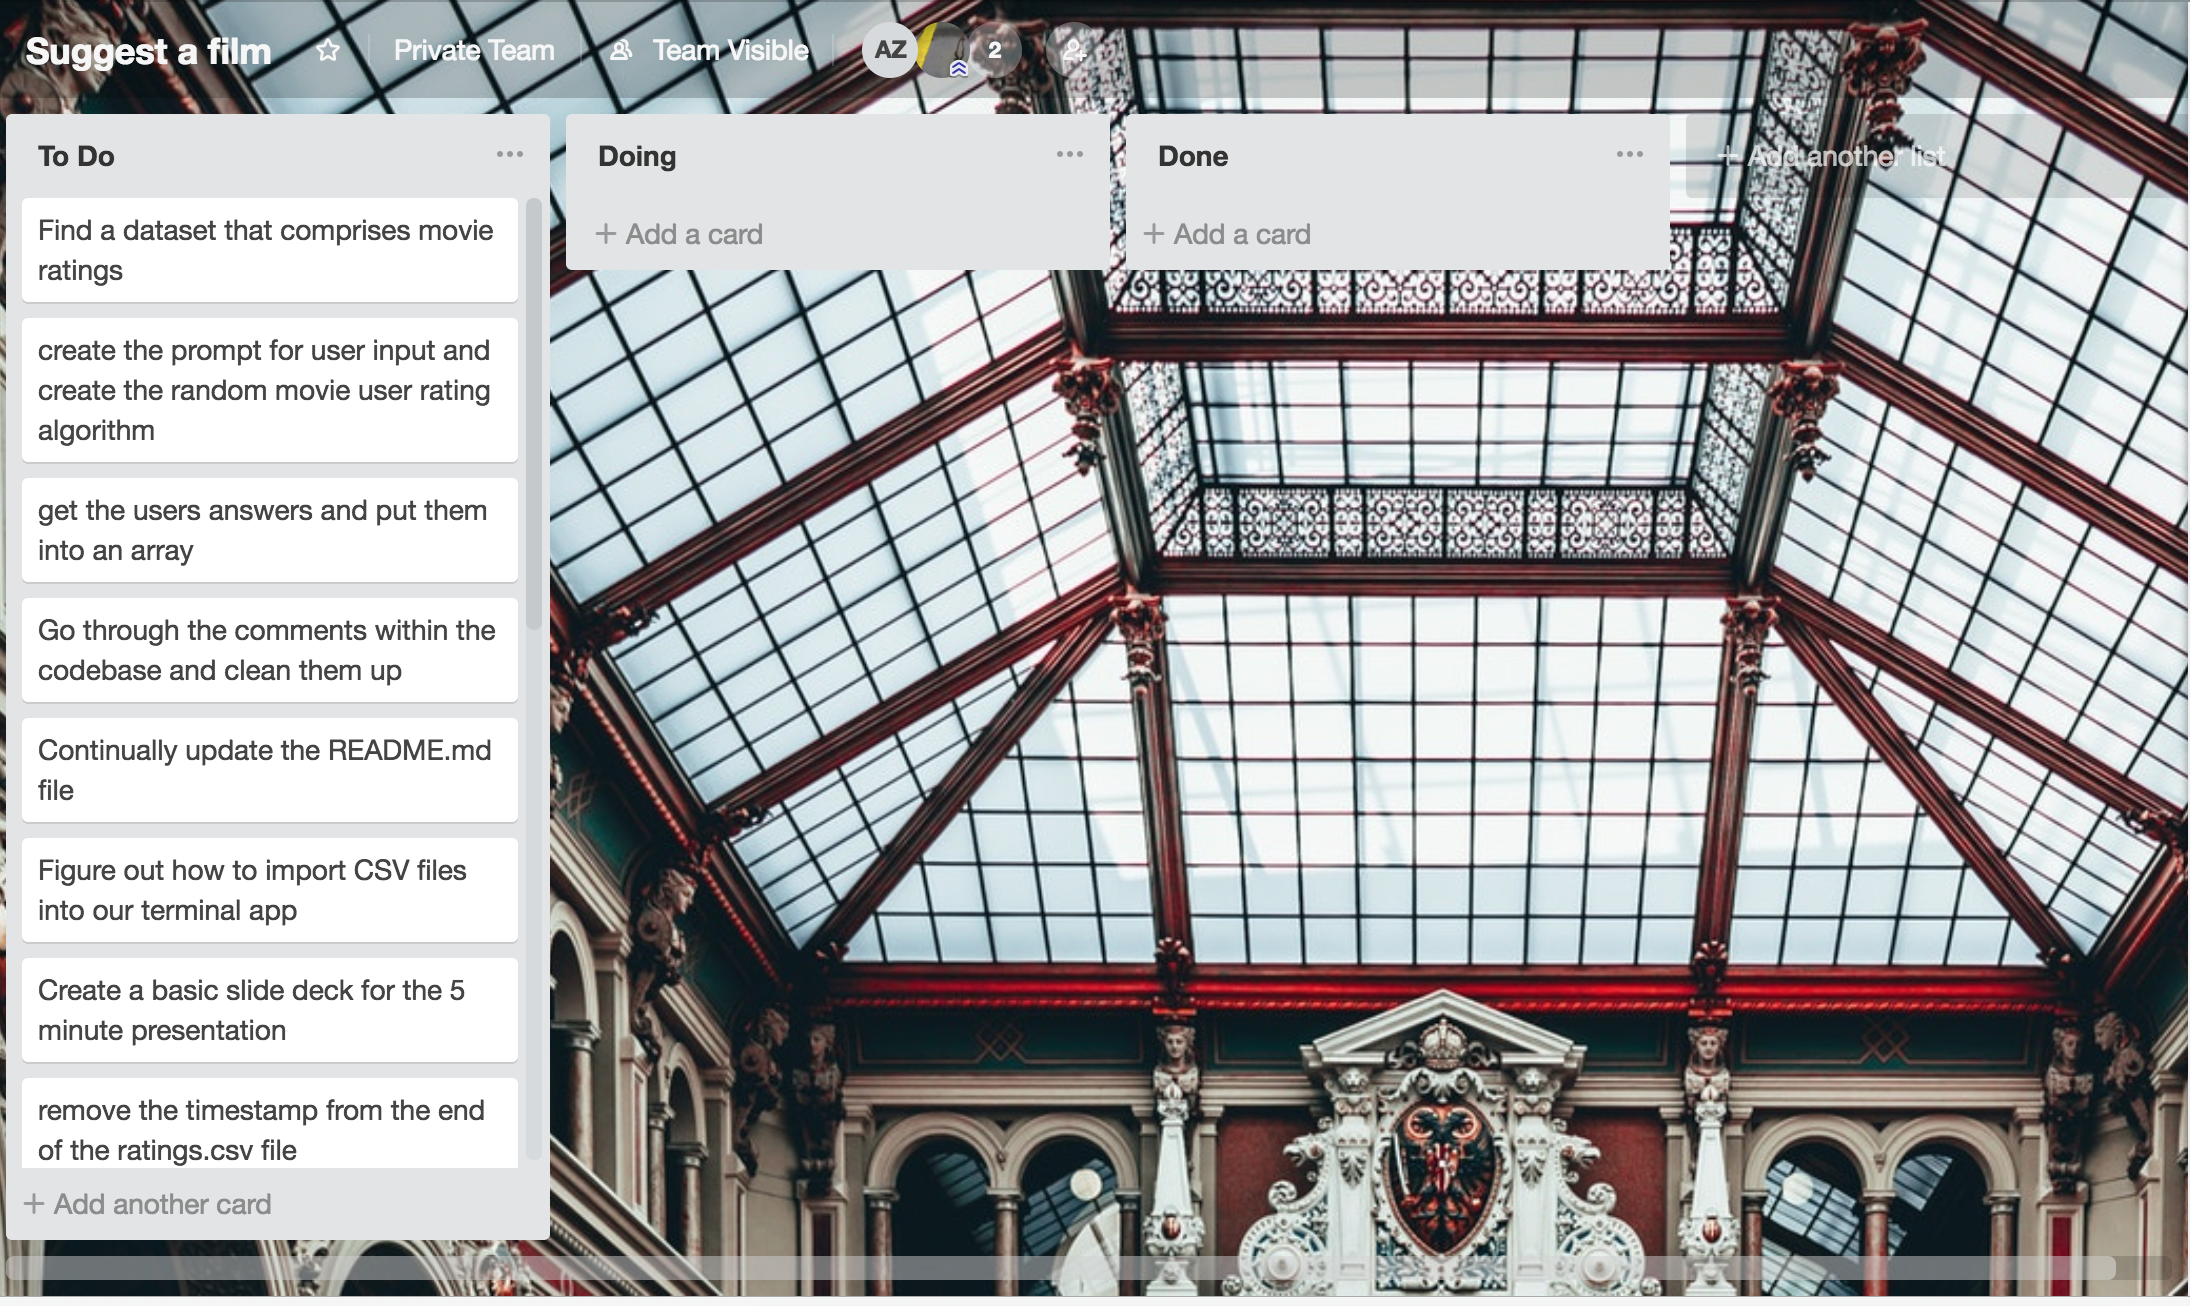Show the 2 additional members
The width and height of the screenshot is (2190, 1306).
(994, 50)
